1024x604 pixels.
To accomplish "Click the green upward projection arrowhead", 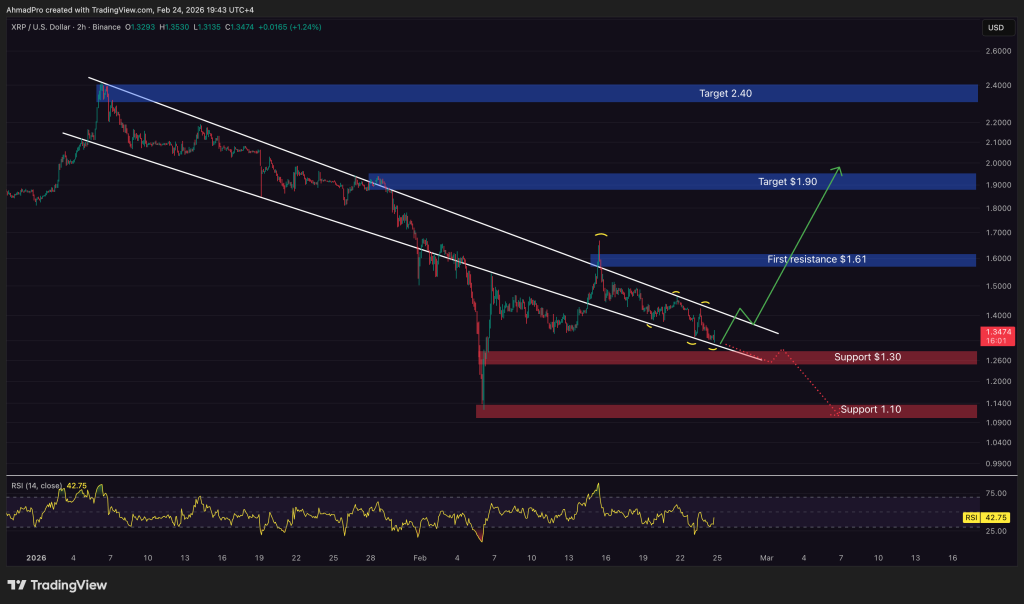I will [840, 170].
